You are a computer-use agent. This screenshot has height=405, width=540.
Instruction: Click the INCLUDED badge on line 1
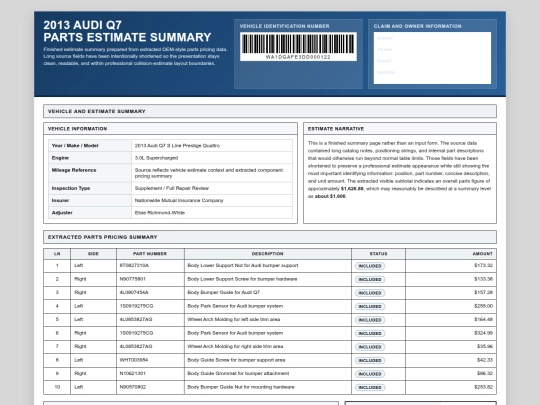point(370,266)
